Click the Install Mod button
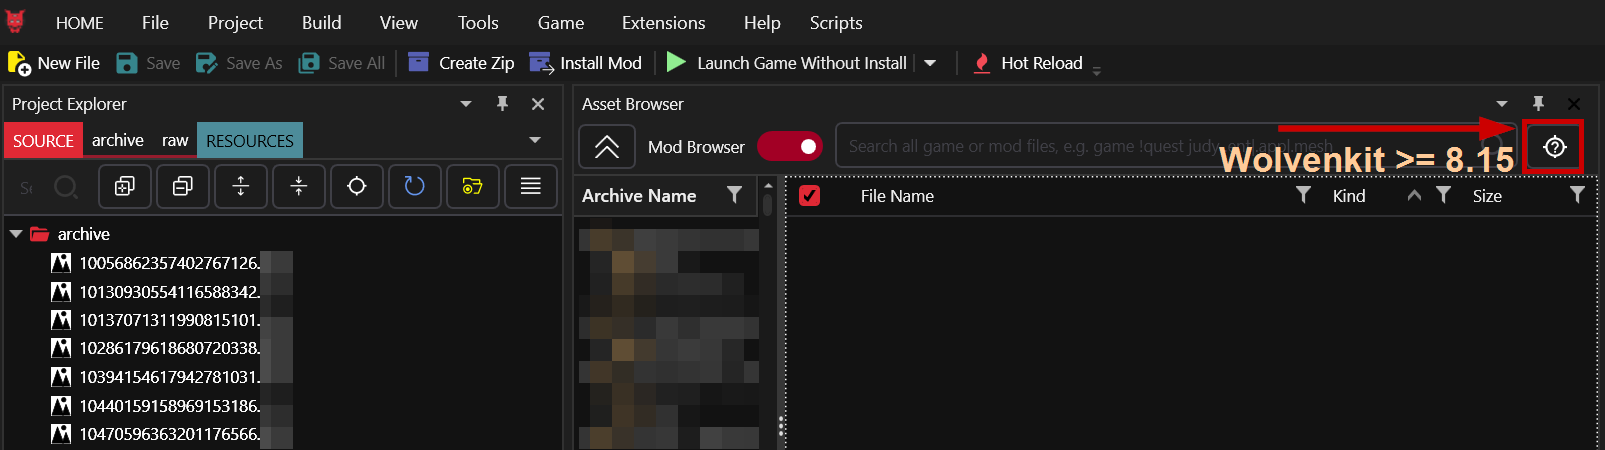This screenshot has width=1605, height=450. pos(585,63)
